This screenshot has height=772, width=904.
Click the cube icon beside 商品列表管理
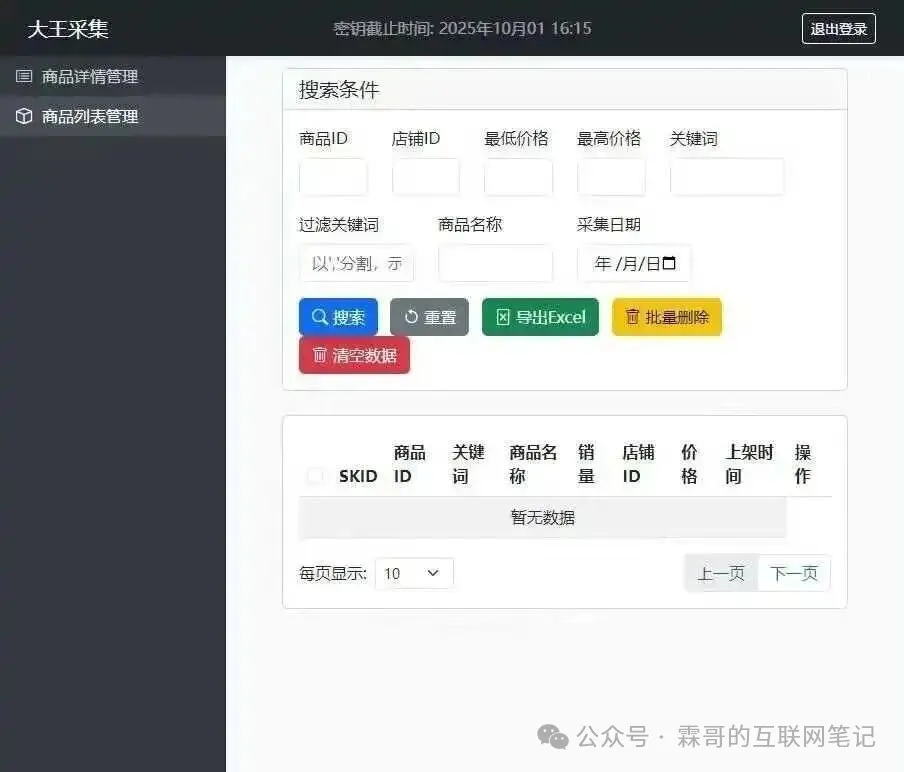tap(24, 117)
